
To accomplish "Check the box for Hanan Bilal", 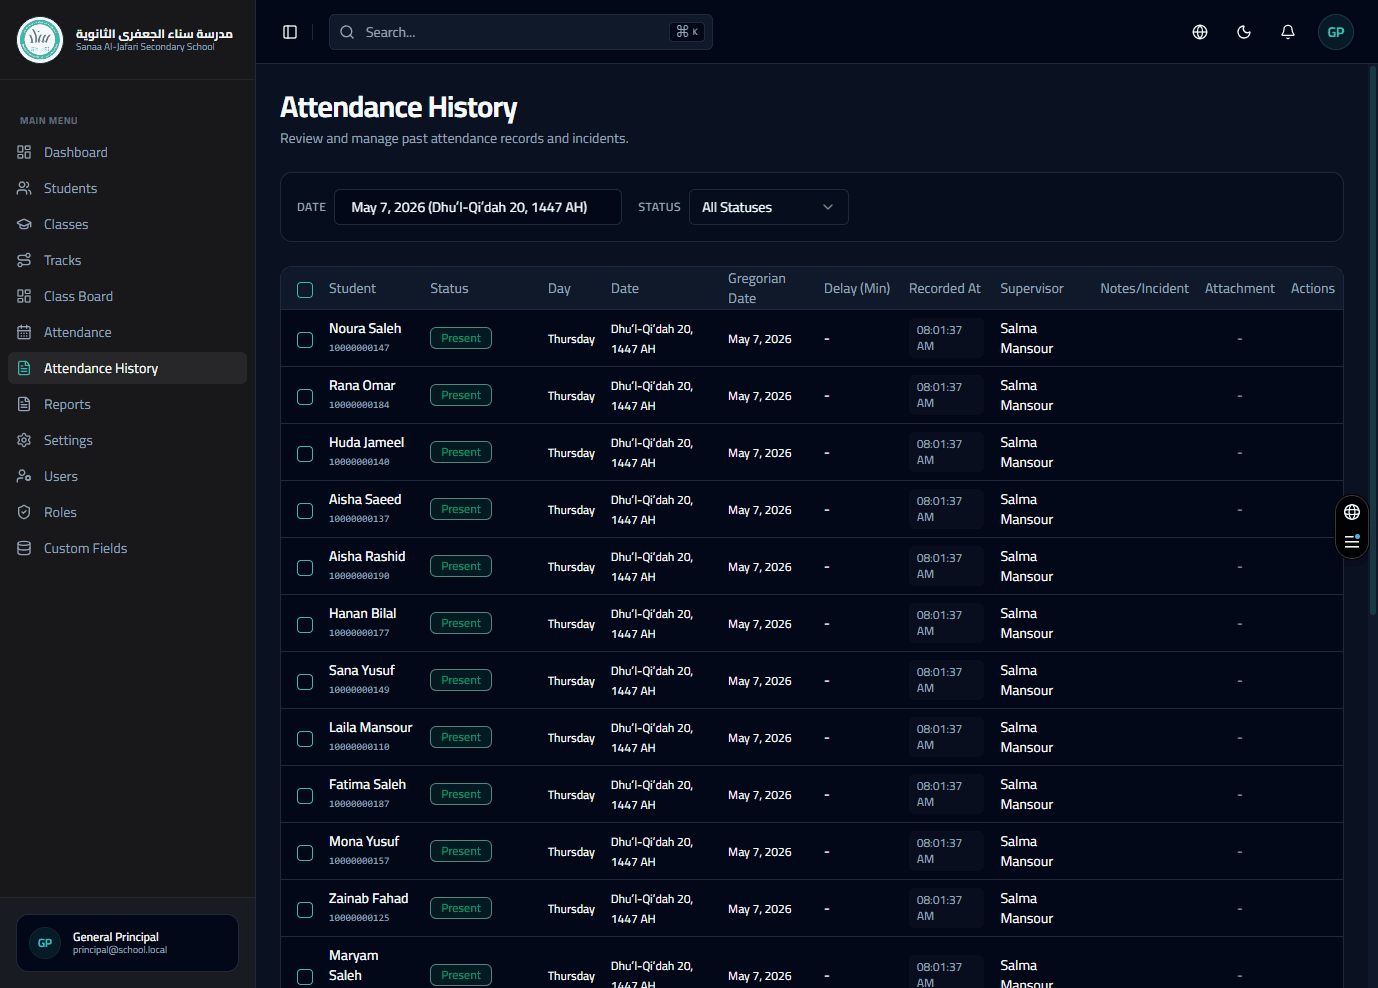I will (305, 625).
